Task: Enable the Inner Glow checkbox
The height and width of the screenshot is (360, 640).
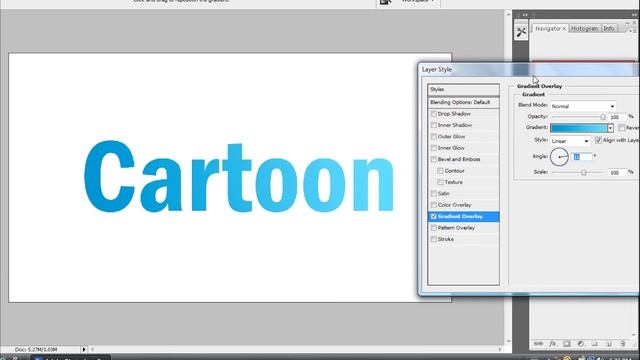Action: pos(433,148)
